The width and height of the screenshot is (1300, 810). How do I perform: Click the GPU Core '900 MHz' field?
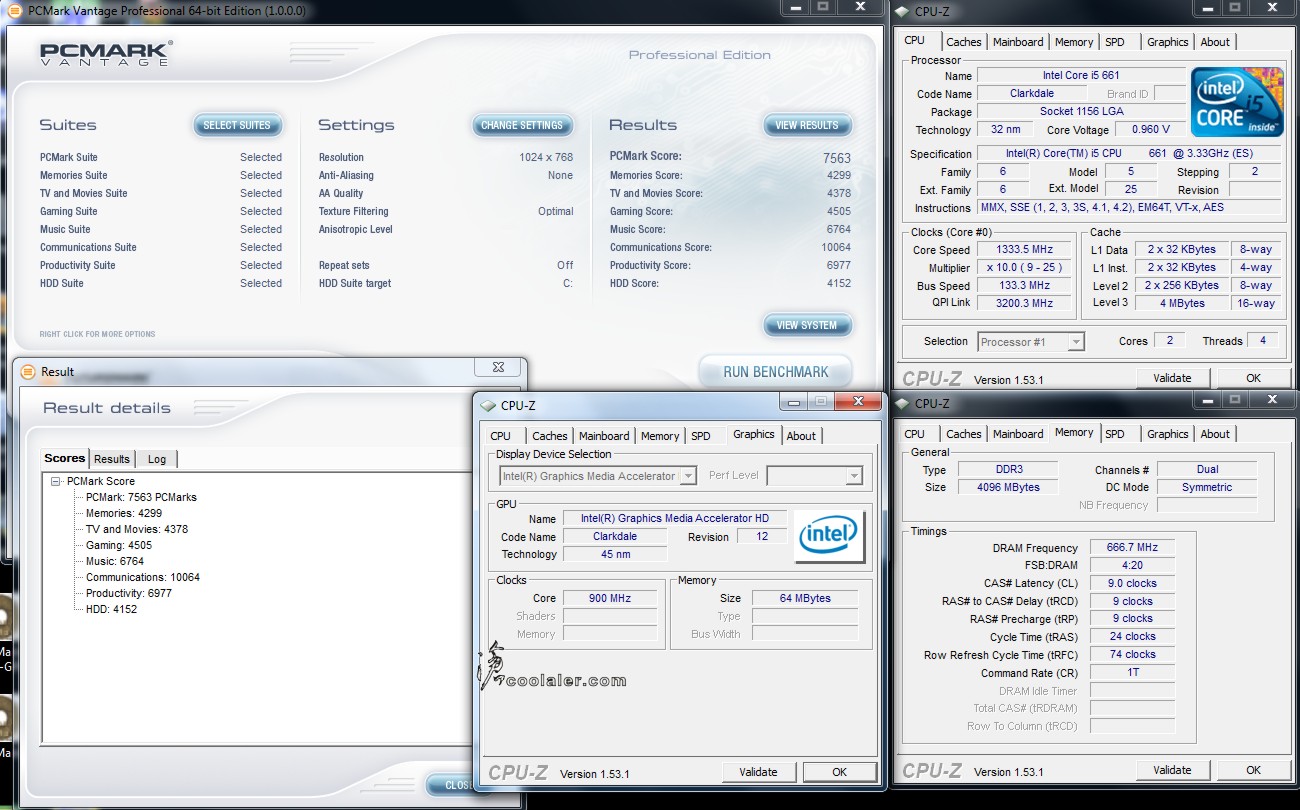click(x=610, y=598)
